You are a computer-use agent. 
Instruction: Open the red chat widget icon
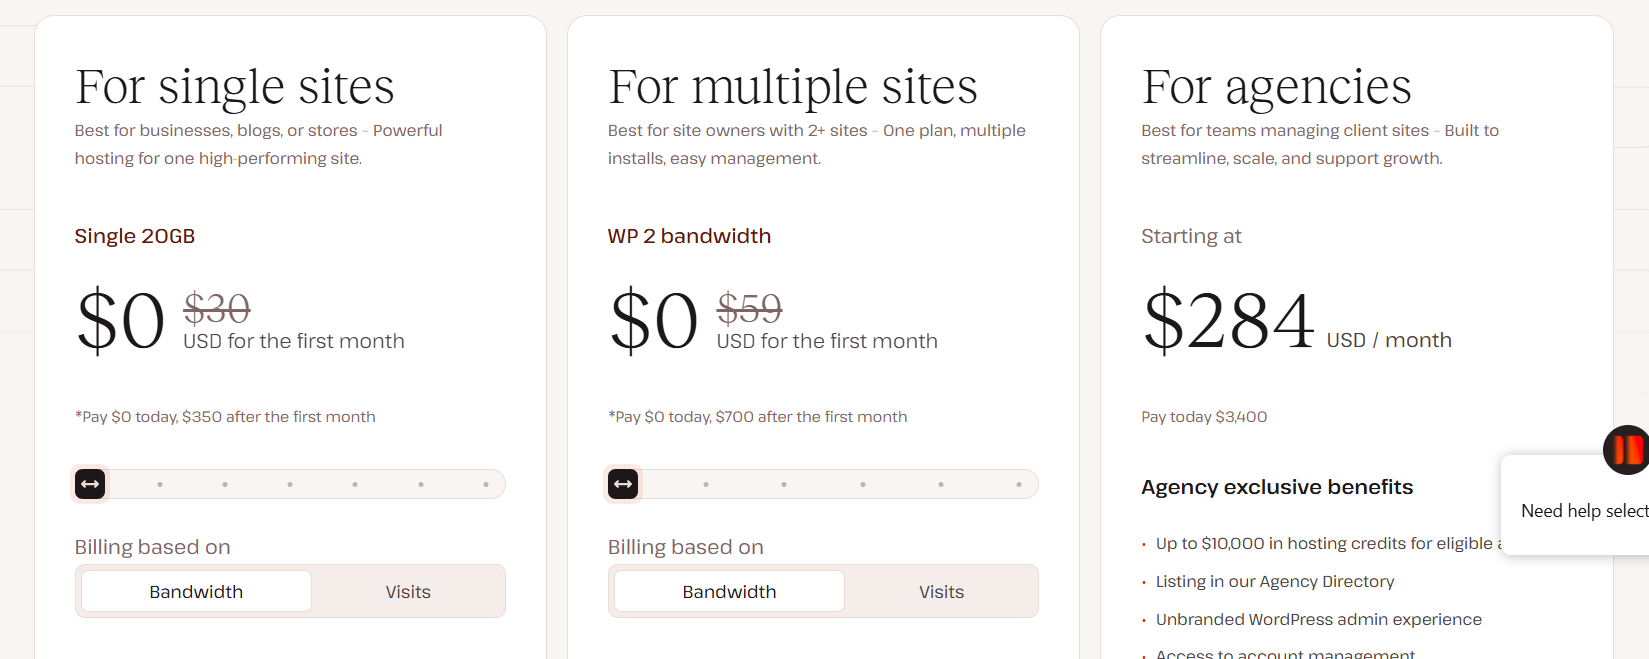point(1628,450)
